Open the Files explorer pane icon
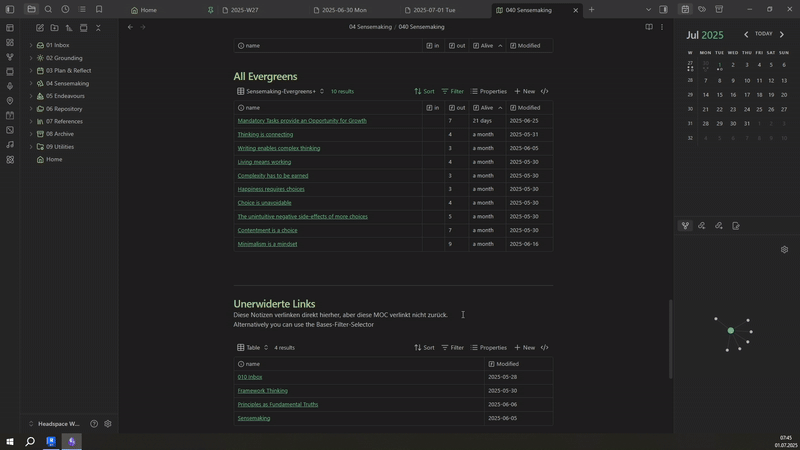Viewport: 800px width, 450px height. (x=31, y=10)
